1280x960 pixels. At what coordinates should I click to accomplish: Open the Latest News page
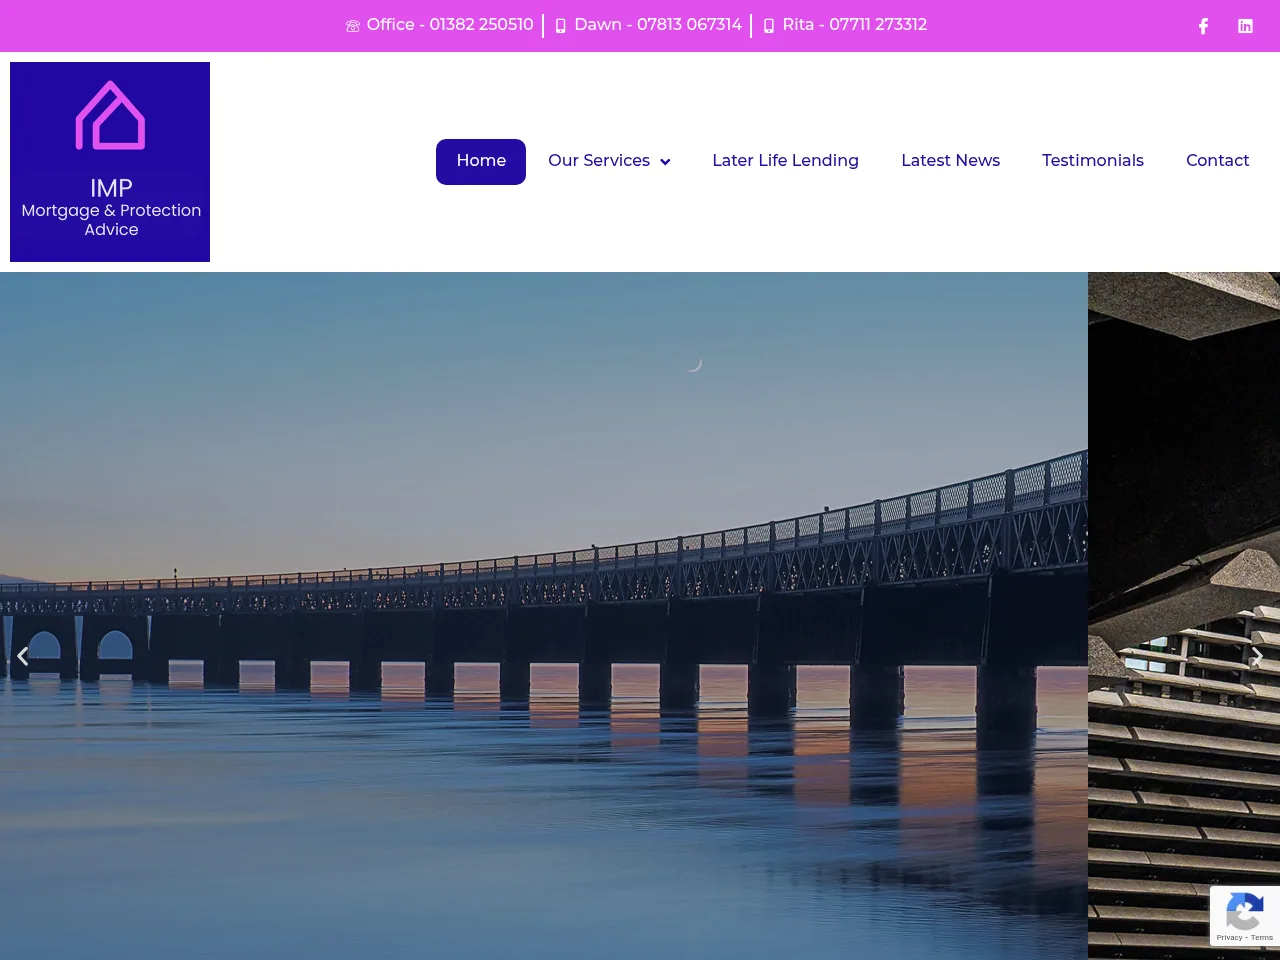click(x=950, y=161)
